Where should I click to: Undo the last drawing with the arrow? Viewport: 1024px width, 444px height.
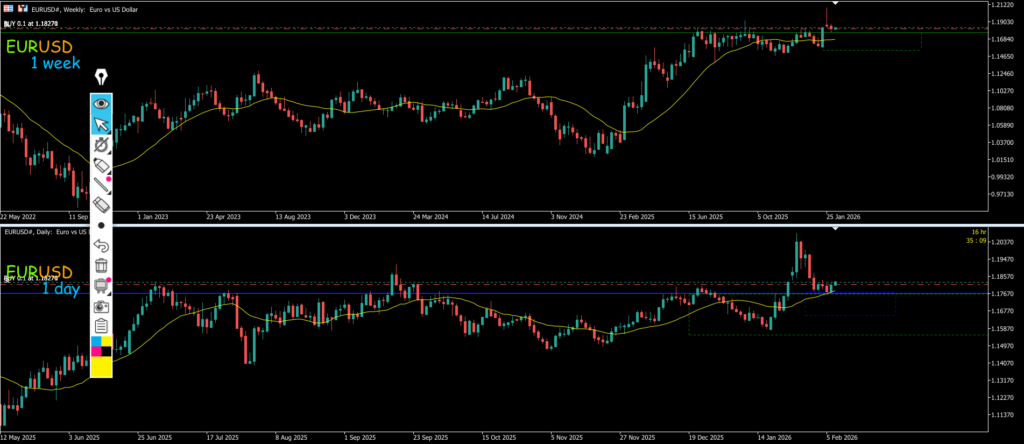point(101,245)
